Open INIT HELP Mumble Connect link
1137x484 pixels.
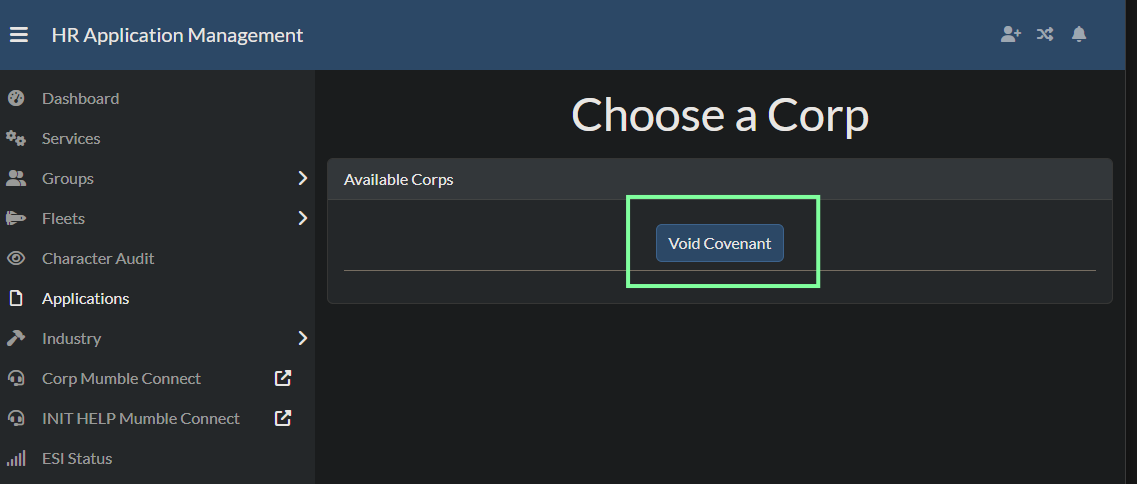pyautogui.click(x=140, y=418)
